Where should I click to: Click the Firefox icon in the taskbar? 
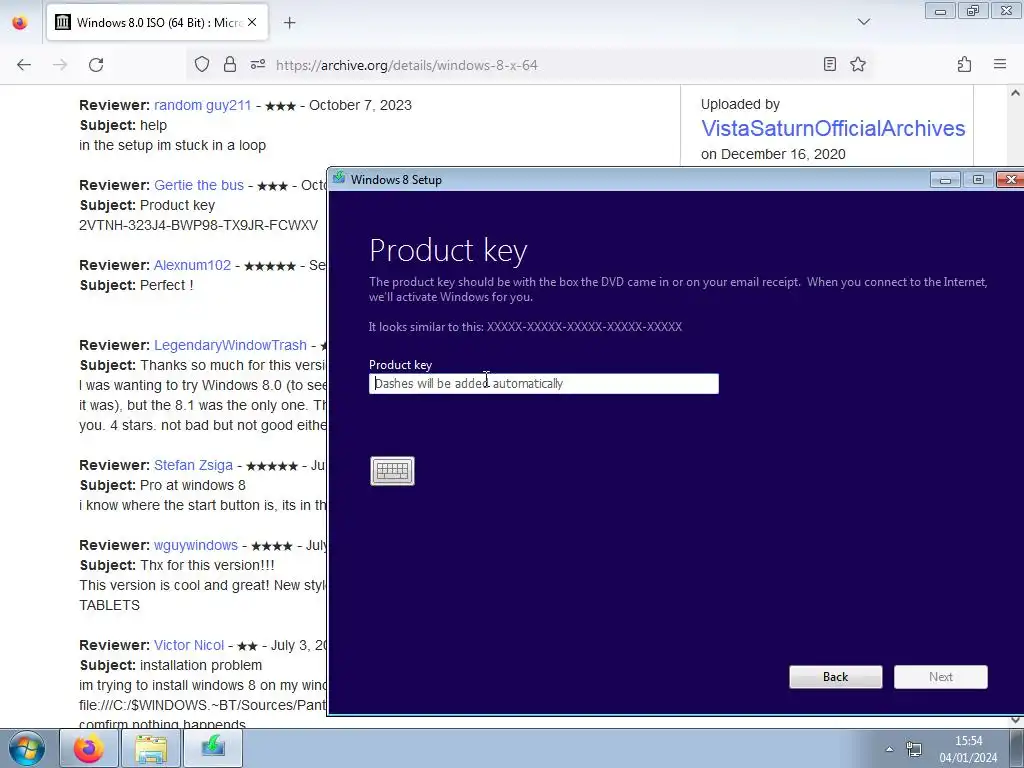(x=89, y=748)
